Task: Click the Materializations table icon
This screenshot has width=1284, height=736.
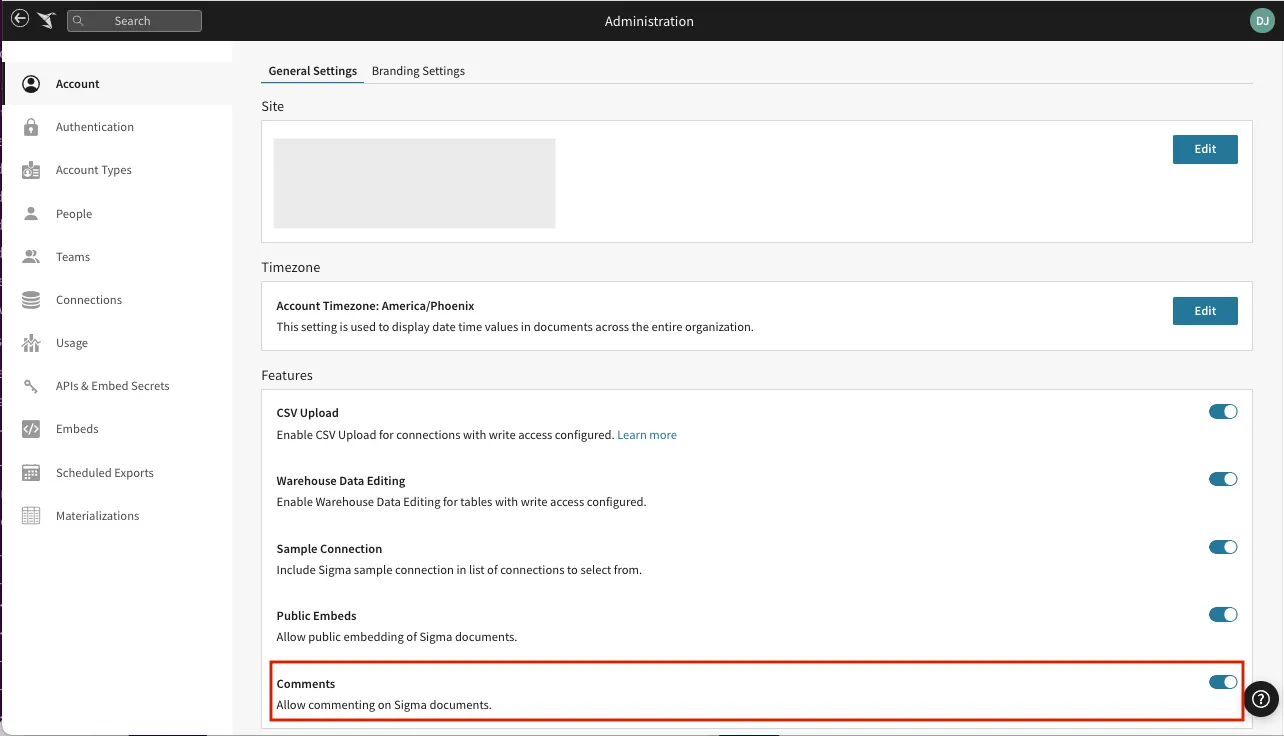Action: pyautogui.click(x=31, y=516)
